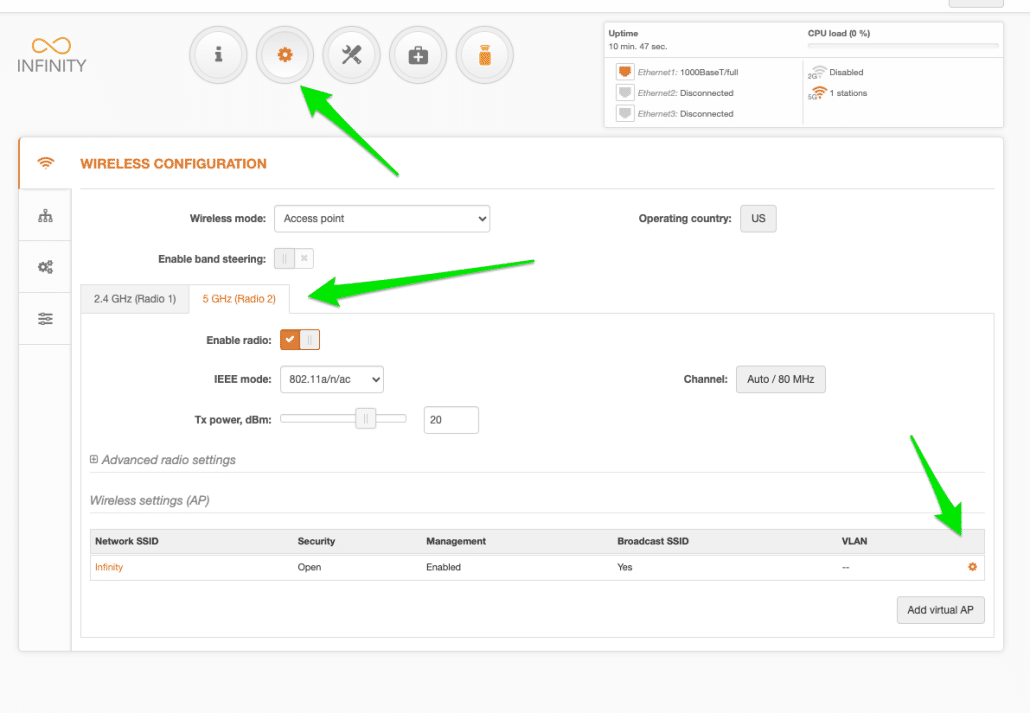Image resolution: width=1030 pixels, height=713 pixels.
Task: Open the services gears sidebar icon
Action: coord(45,267)
